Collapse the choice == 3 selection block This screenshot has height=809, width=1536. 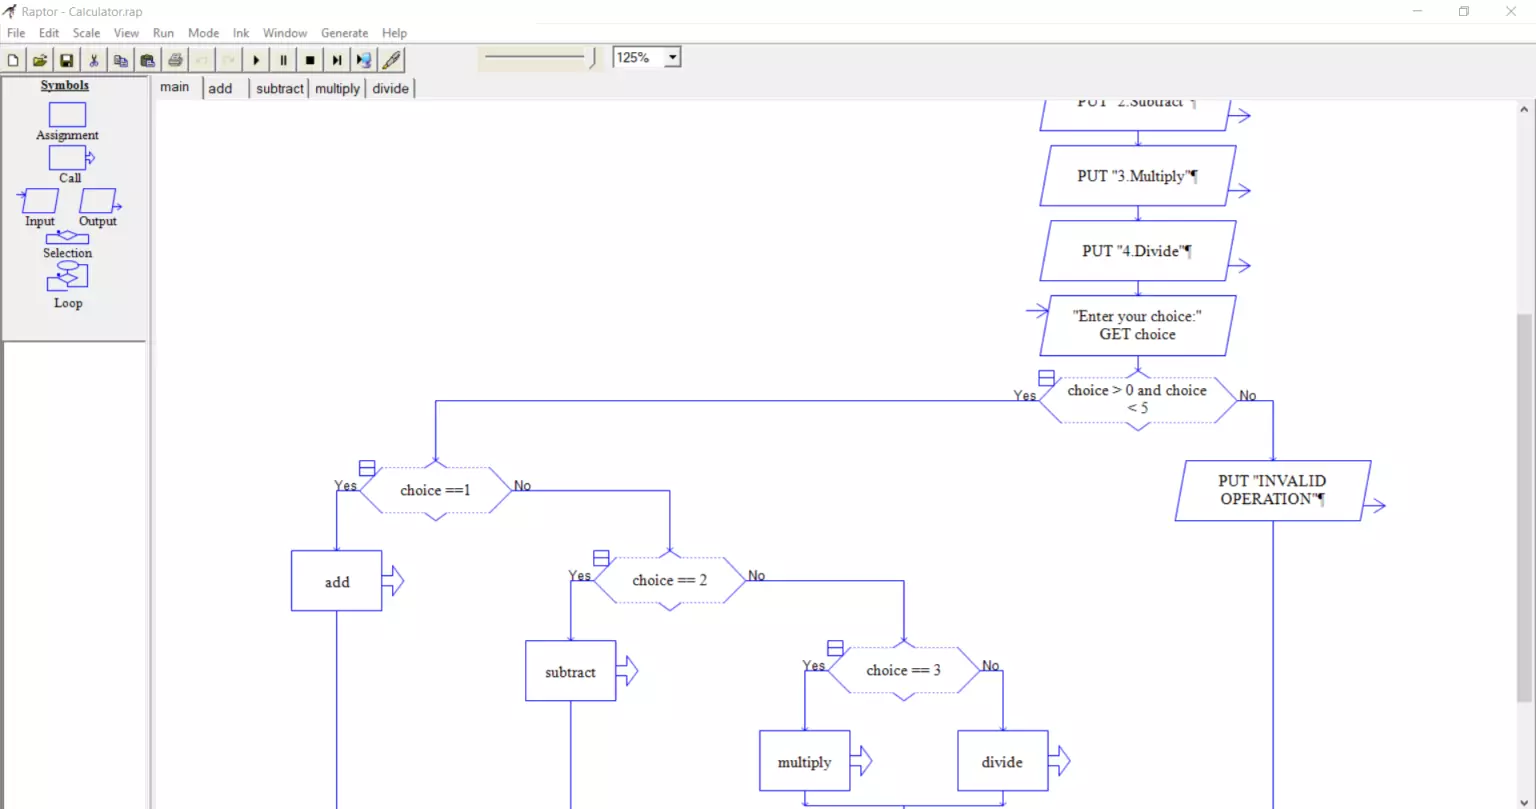click(x=835, y=648)
